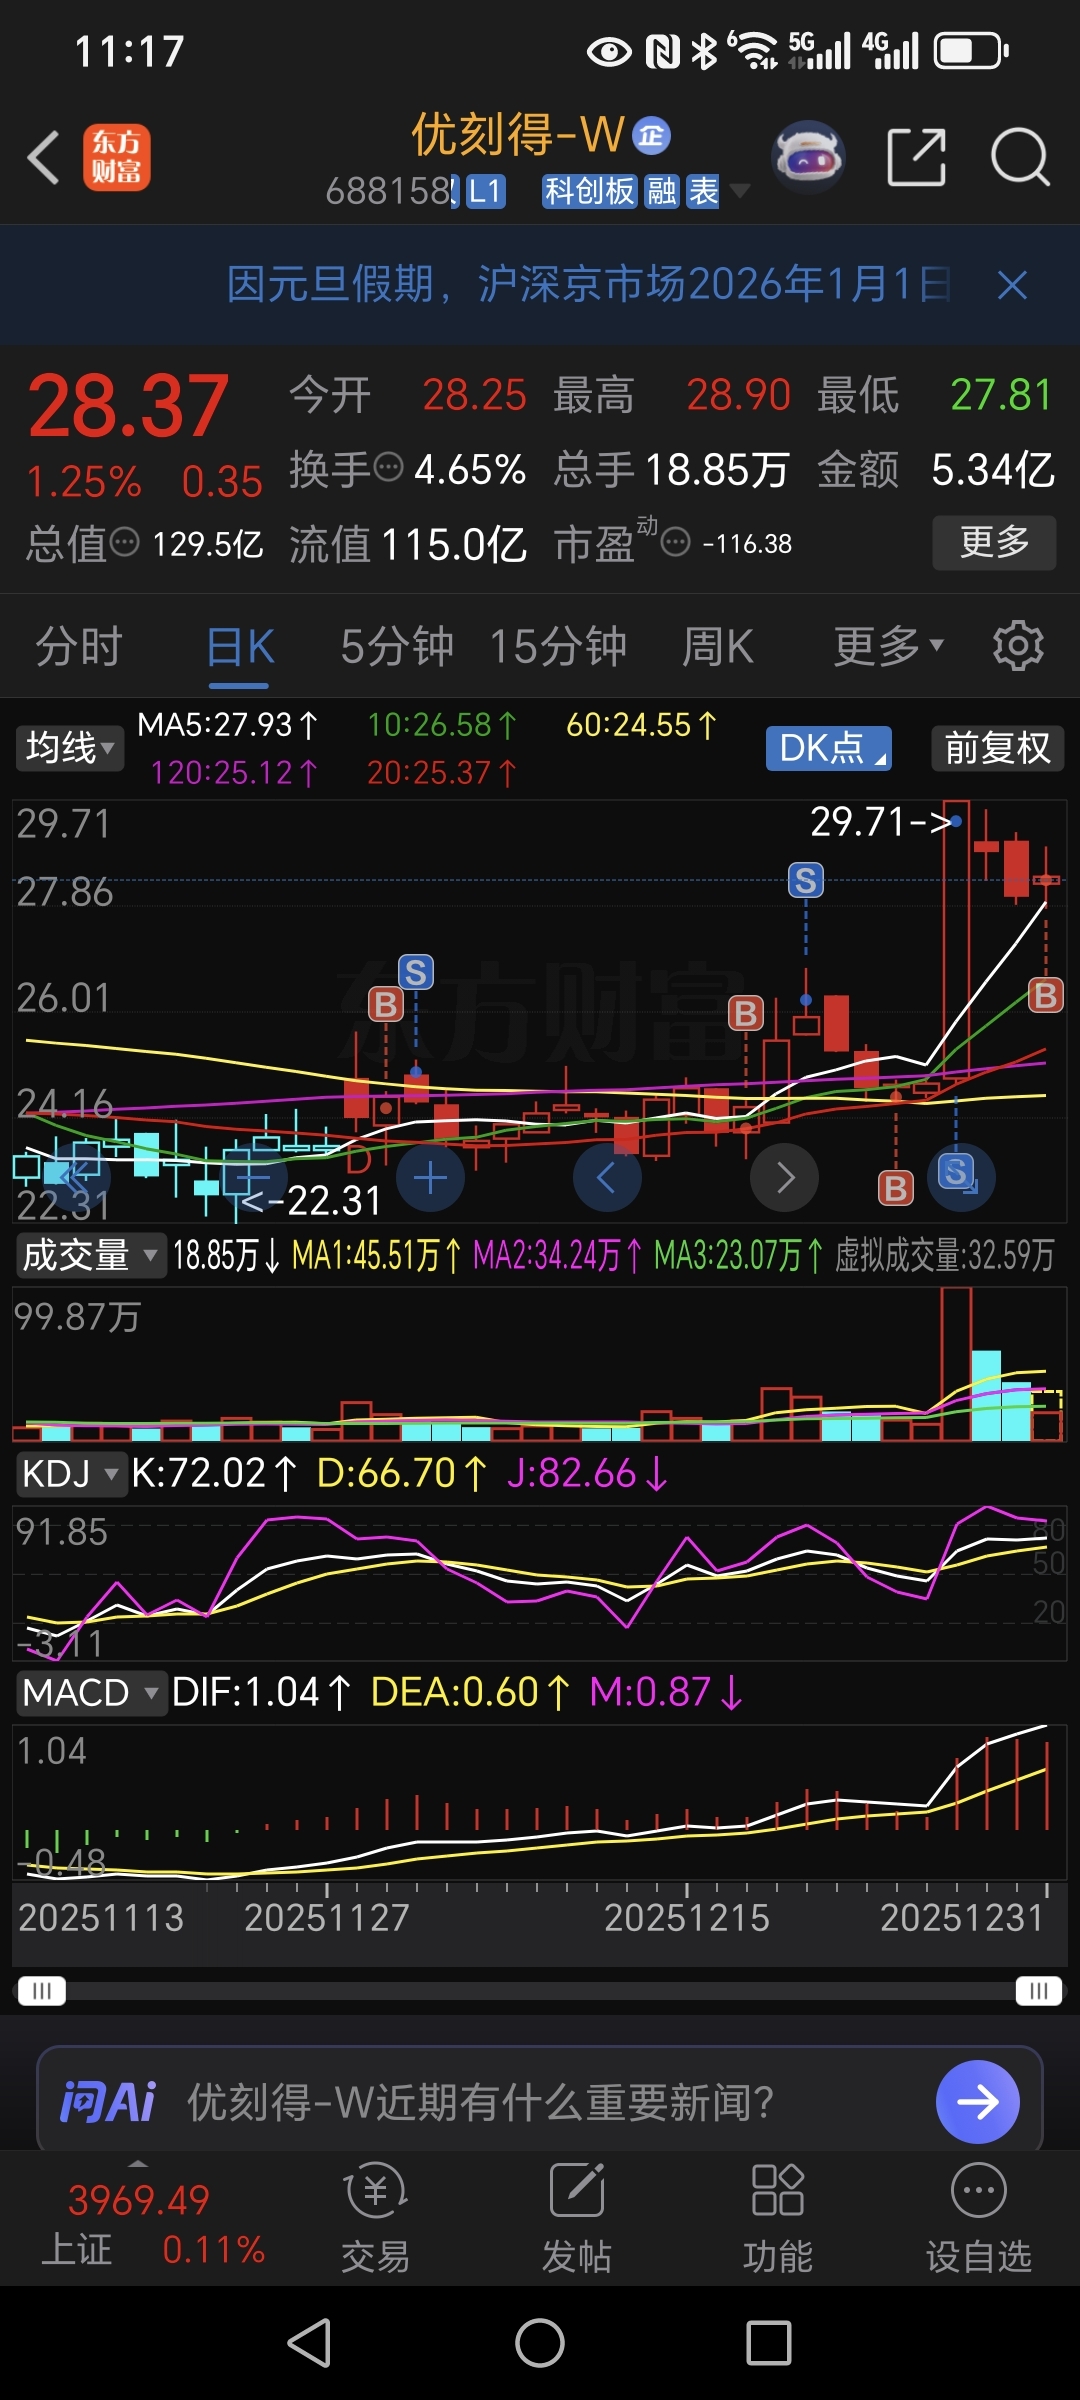Open the MACD indicator dropdown
This screenshot has width=1080, height=2400.
point(91,1693)
